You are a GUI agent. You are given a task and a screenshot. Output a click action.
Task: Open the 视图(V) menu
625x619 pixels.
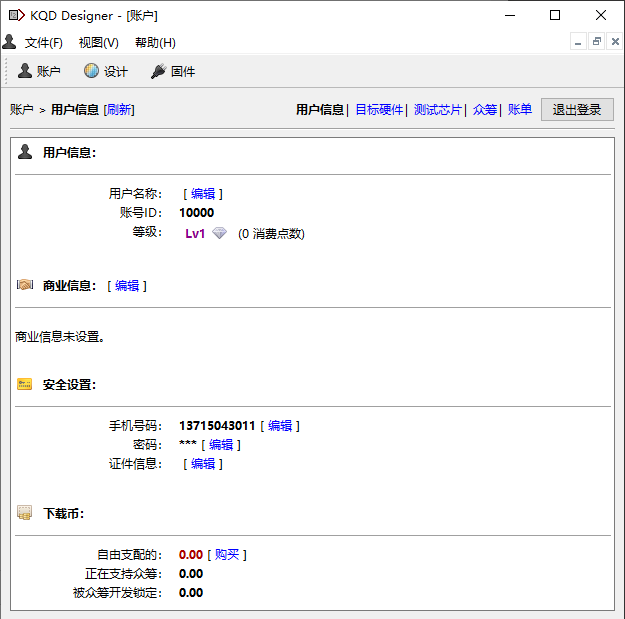(98, 43)
